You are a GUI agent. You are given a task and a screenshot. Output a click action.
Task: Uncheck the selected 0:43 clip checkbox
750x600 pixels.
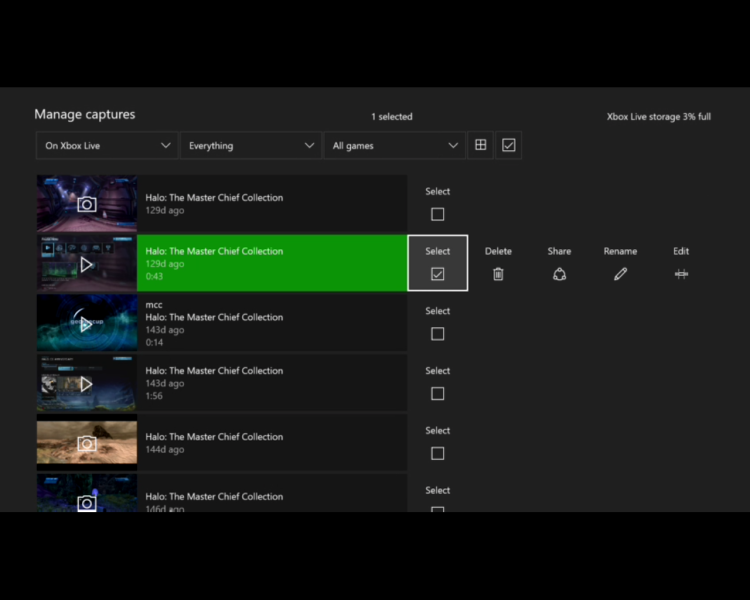coord(437,274)
